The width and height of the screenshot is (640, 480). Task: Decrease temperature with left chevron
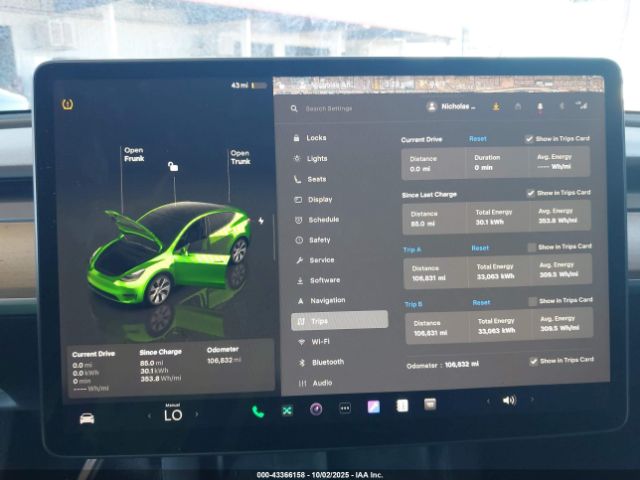tap(149, 416)
